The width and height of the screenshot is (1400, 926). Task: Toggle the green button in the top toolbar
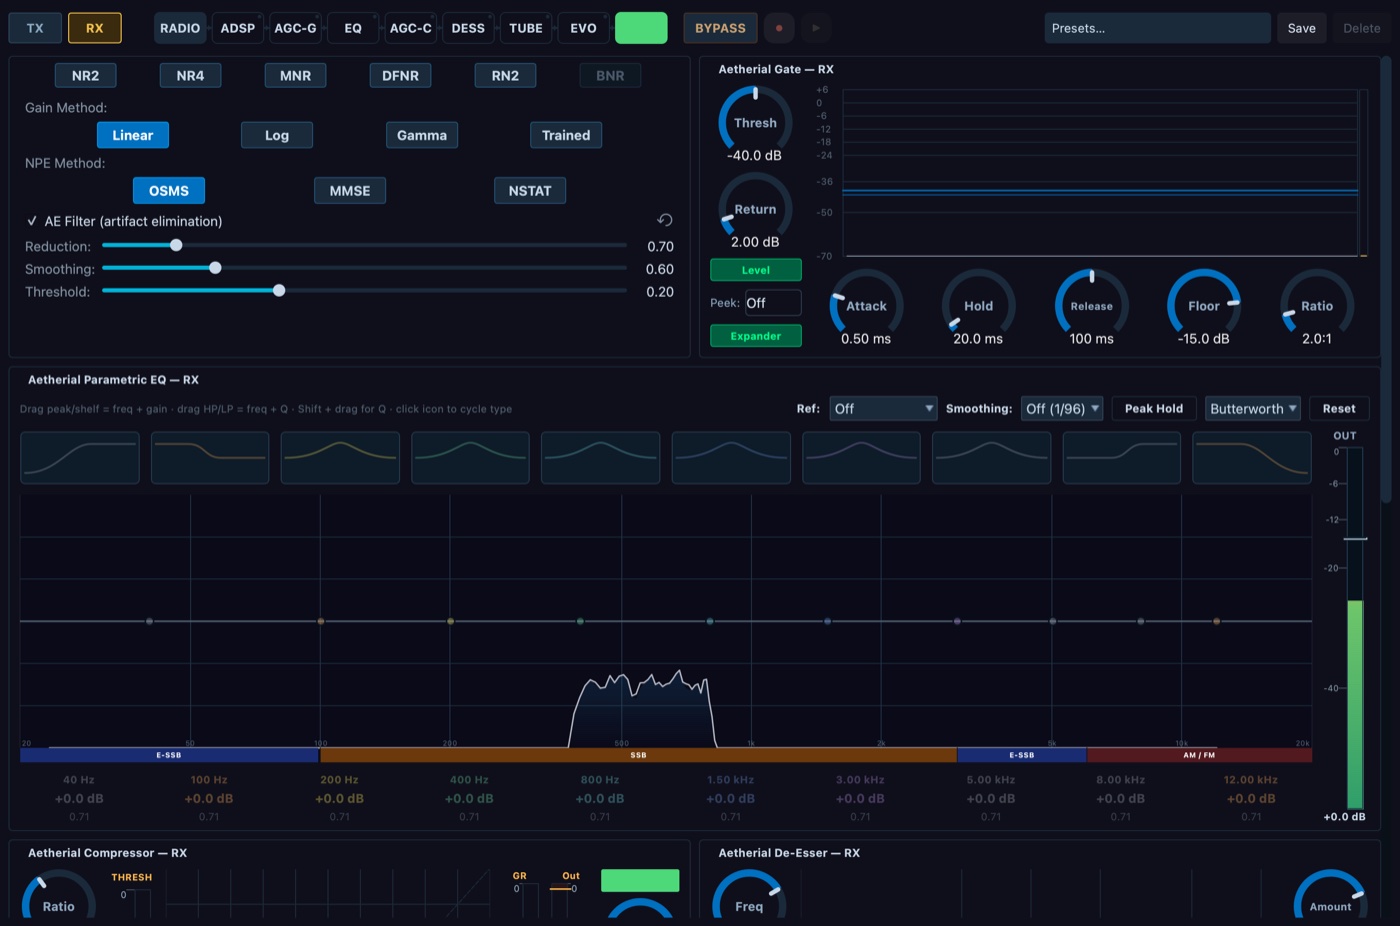click(x=641, y=28)
